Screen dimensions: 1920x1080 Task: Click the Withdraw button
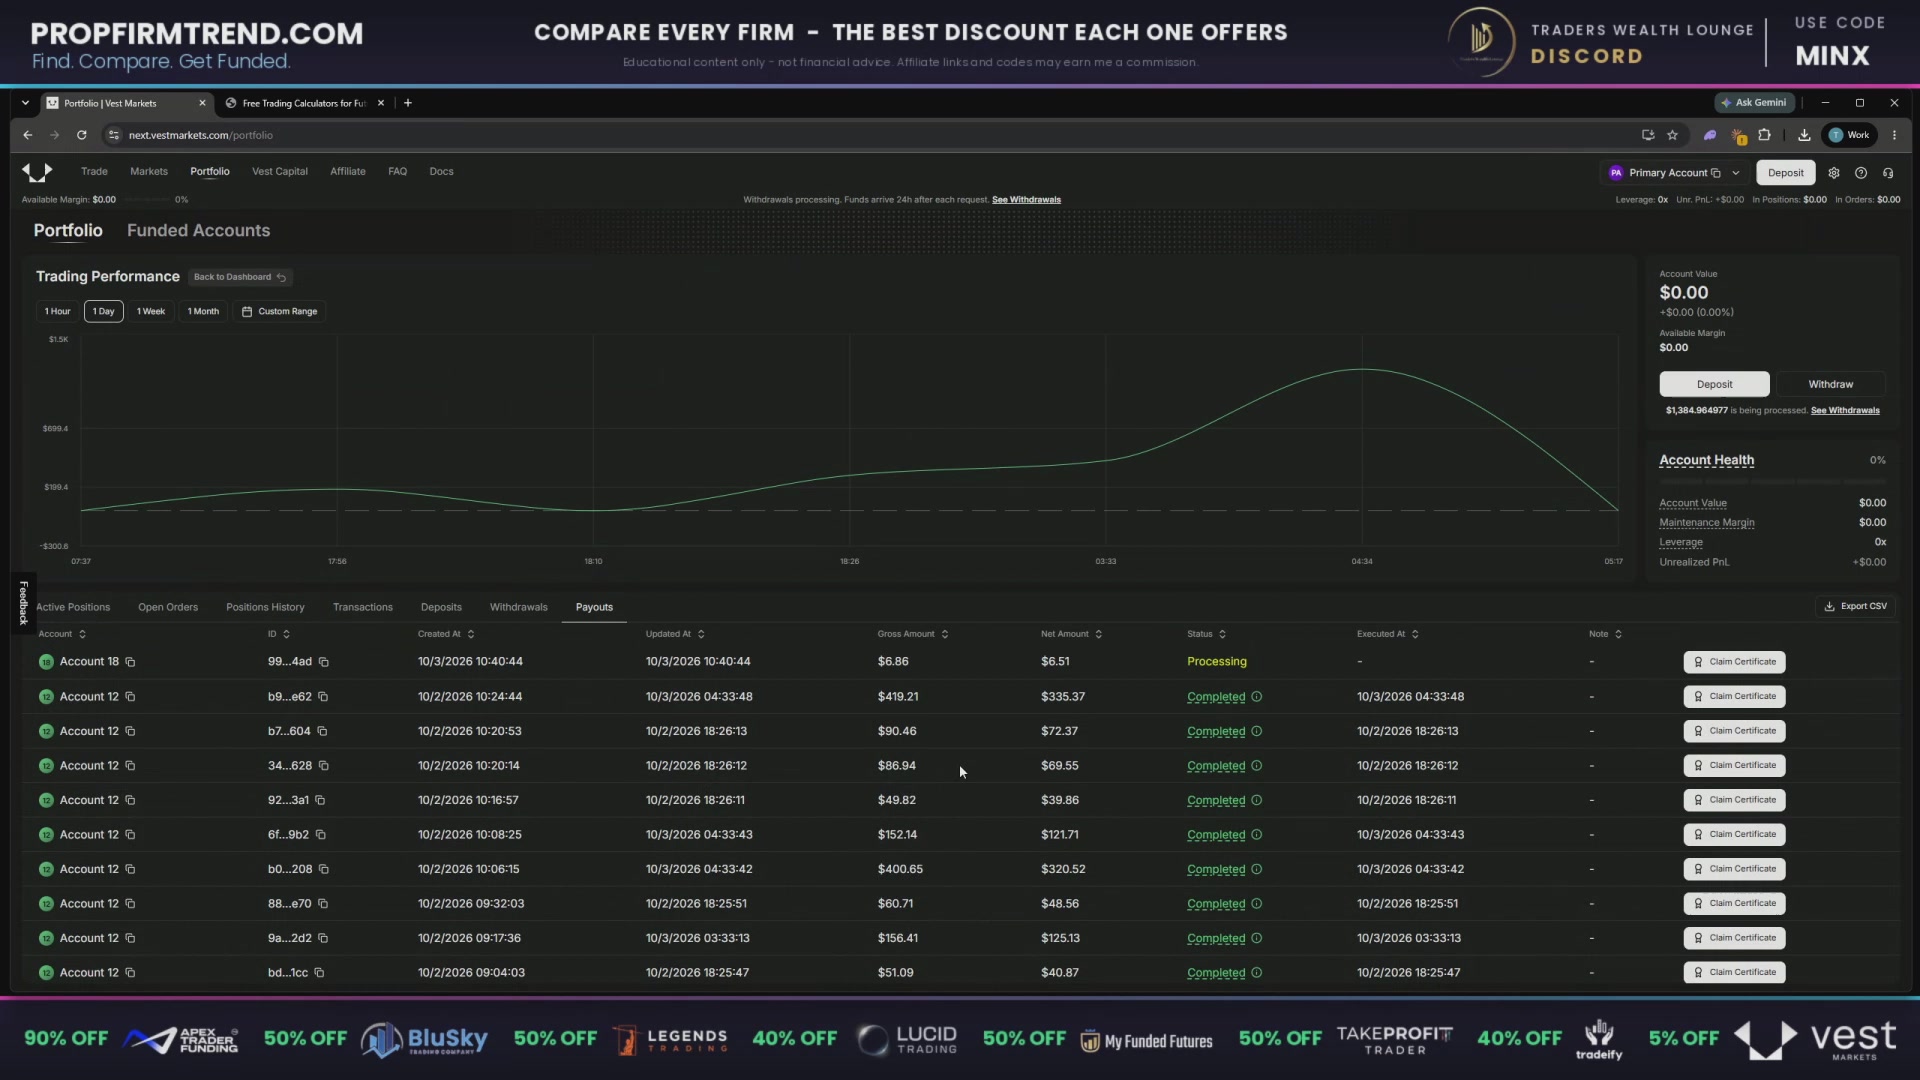pos(1830,384)
